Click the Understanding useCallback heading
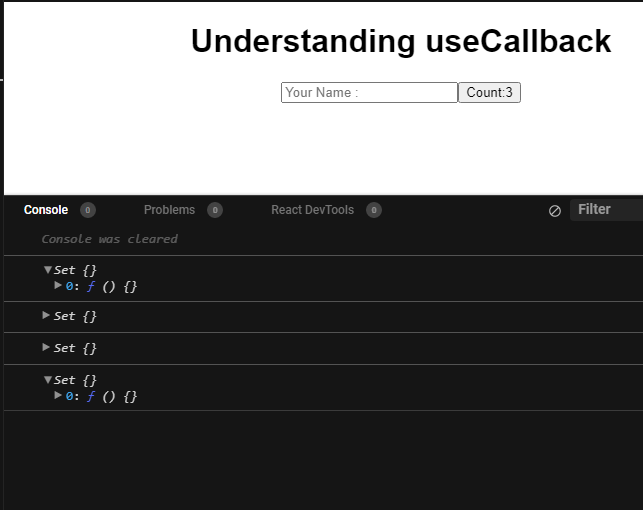643x510 pixels. pyautogui.click(x=400, y=42)
